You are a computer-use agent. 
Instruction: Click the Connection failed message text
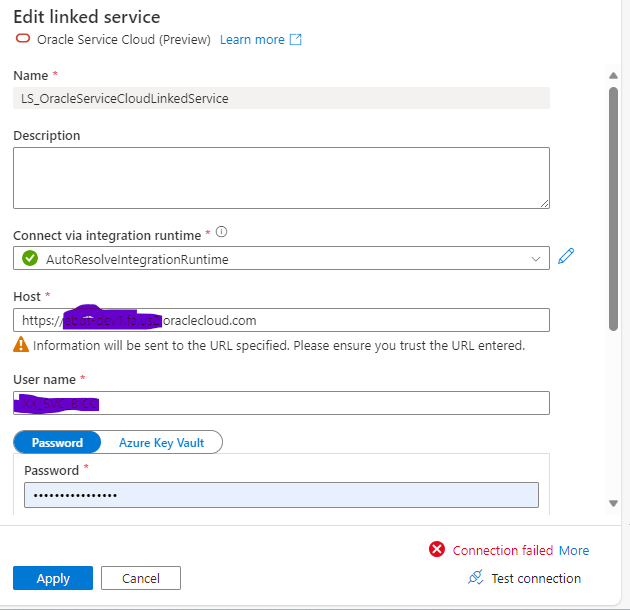[503, 550]
